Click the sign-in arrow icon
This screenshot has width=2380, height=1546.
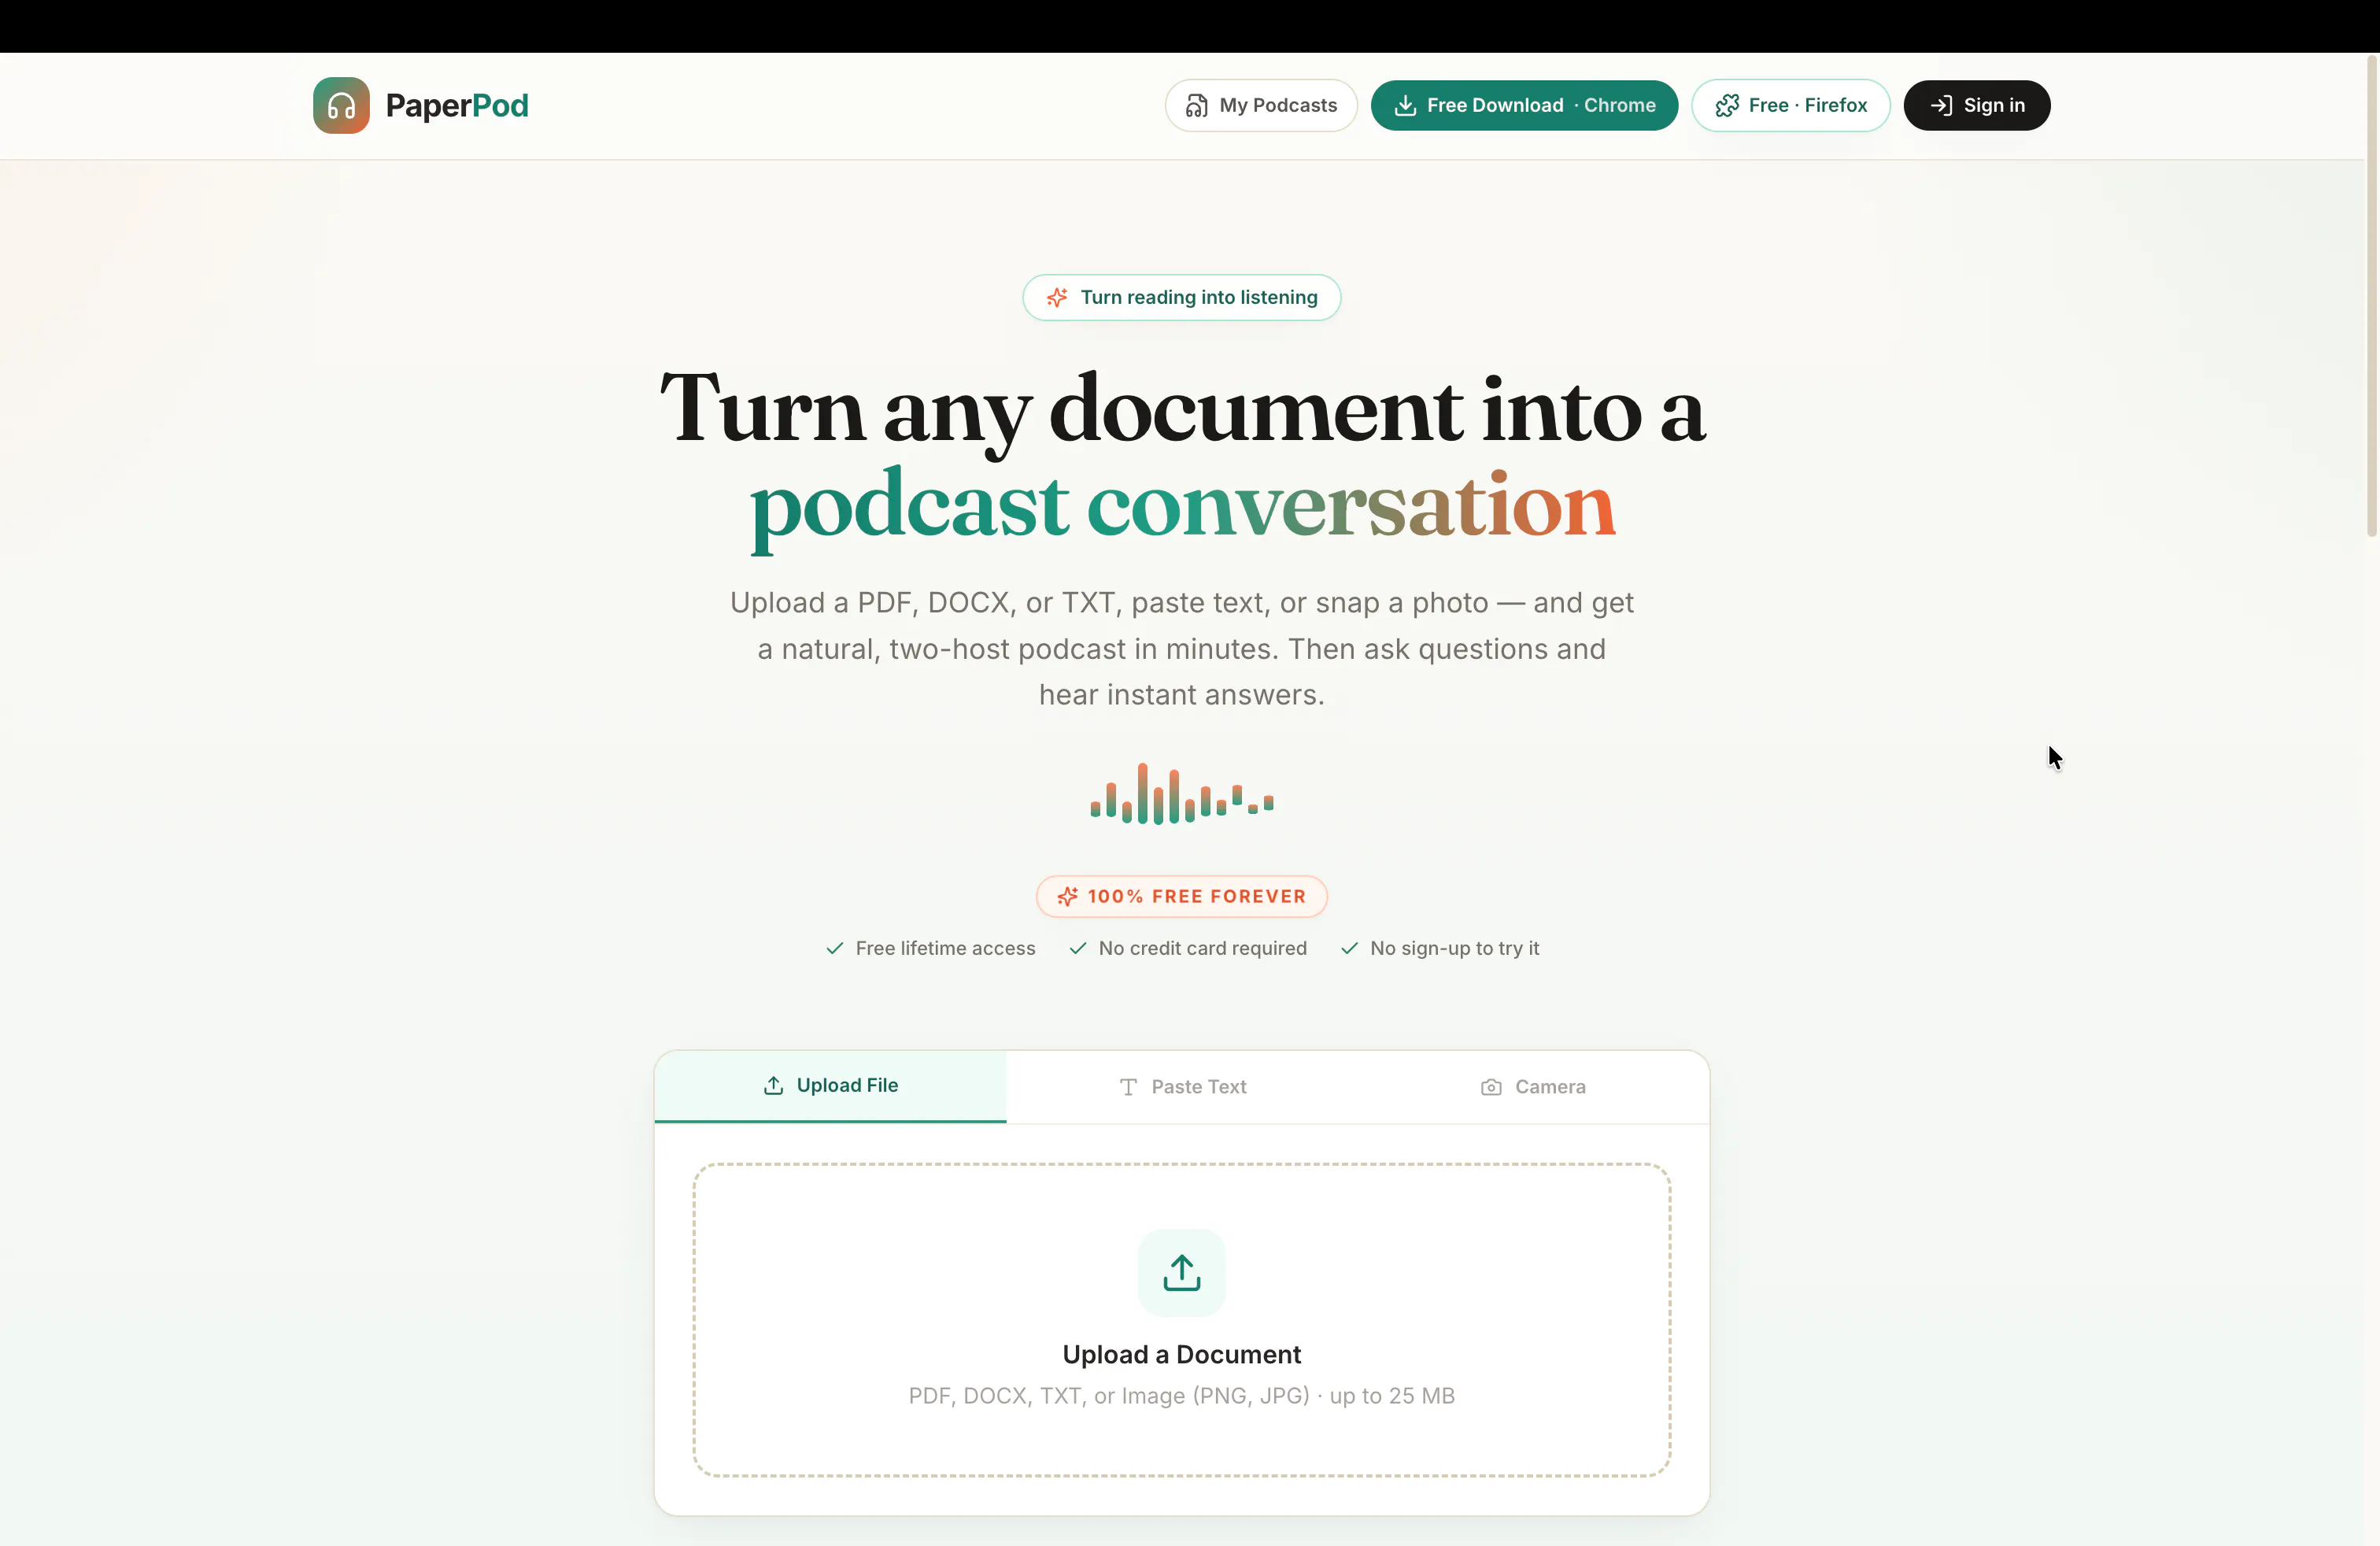pyautogui.click(x=1941, y=105)
